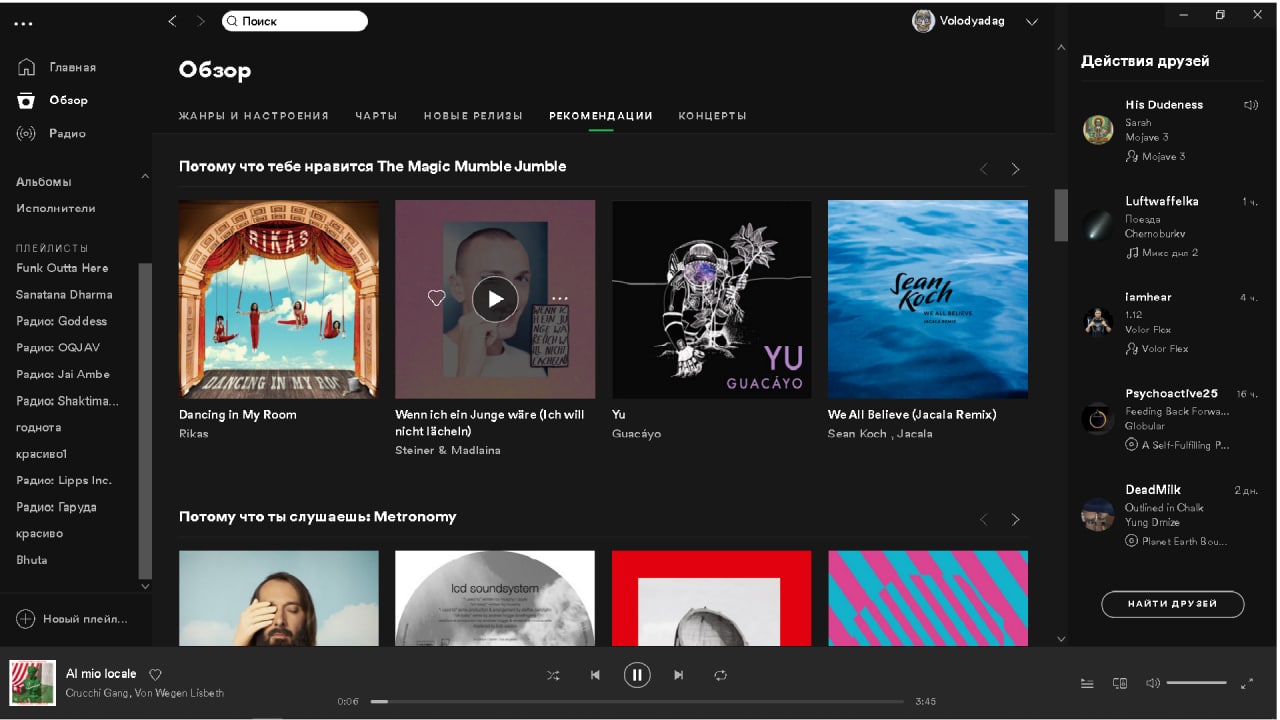Image resolution: width=1280 pixels, height=720 pixels.
Task: Open the three-dots app menu
Action: coord(24,24)
